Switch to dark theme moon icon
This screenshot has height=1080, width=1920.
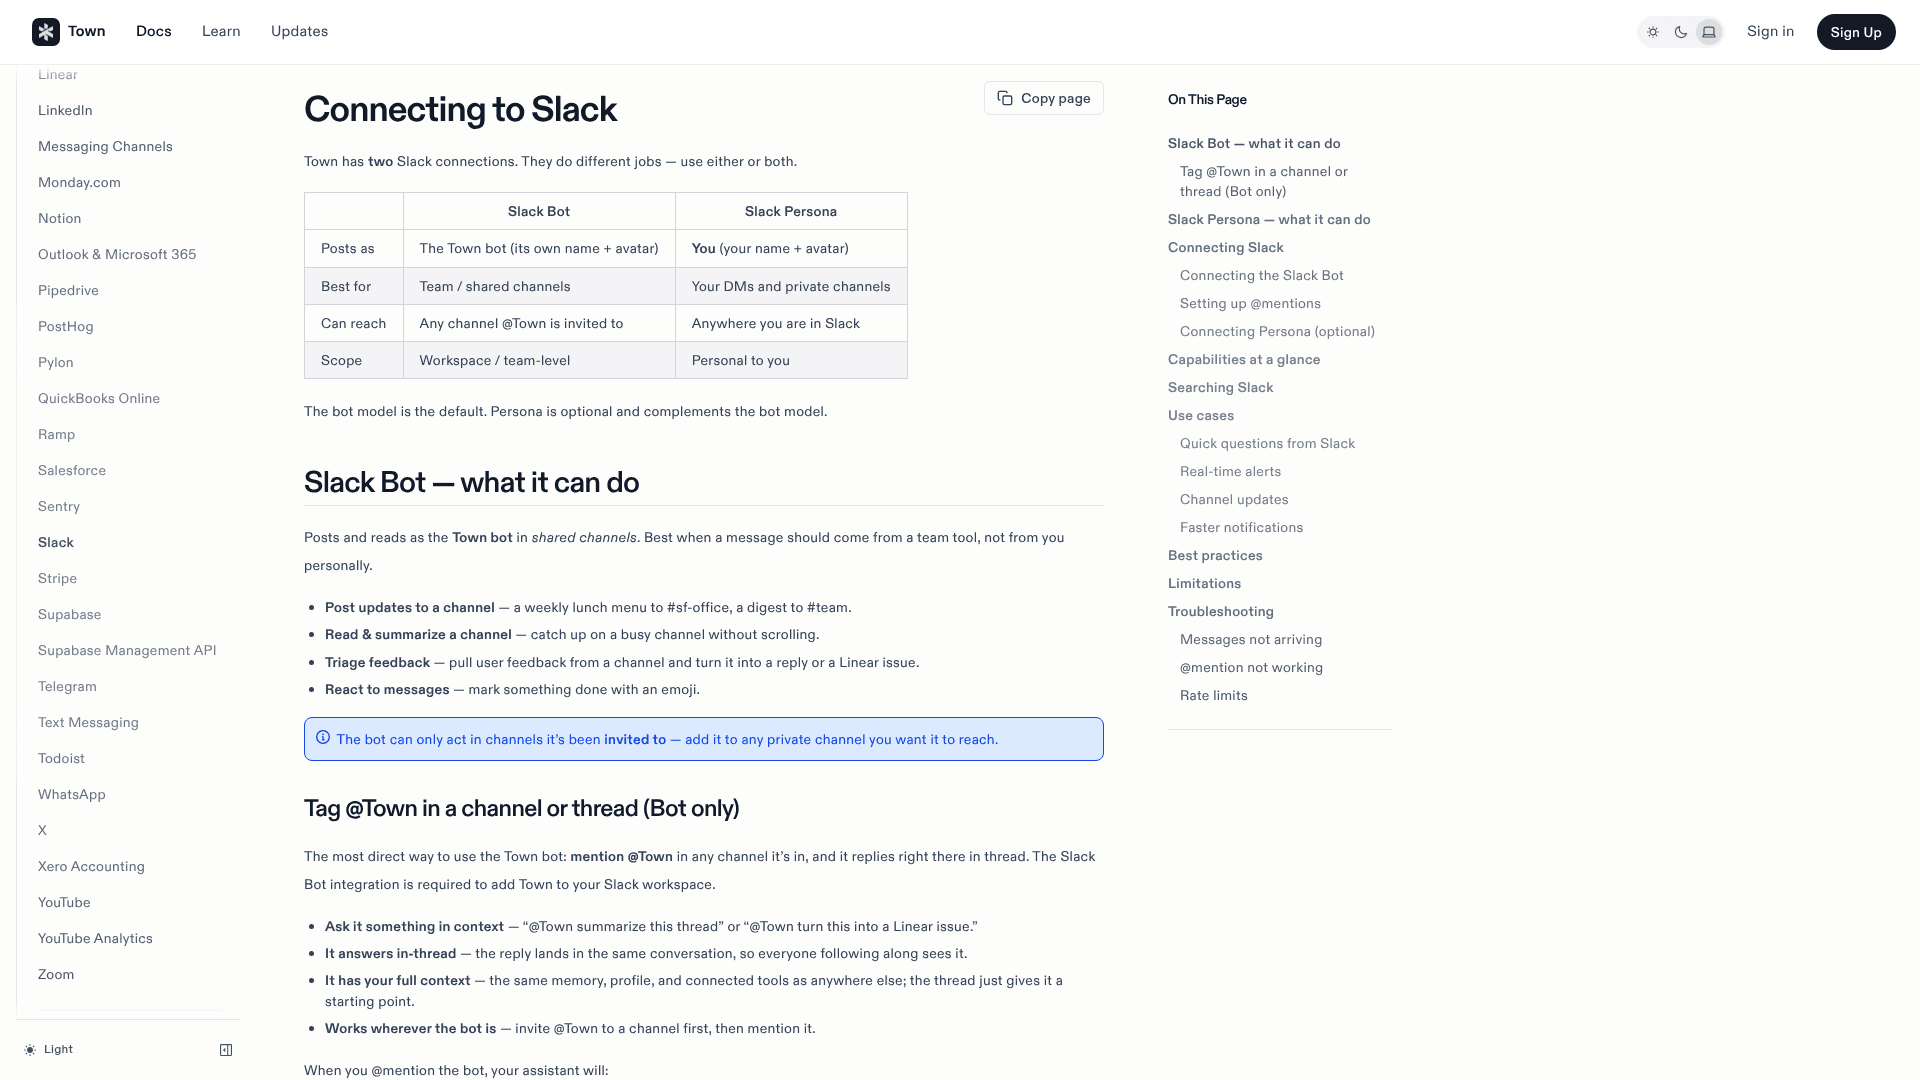click(1681, 32)
